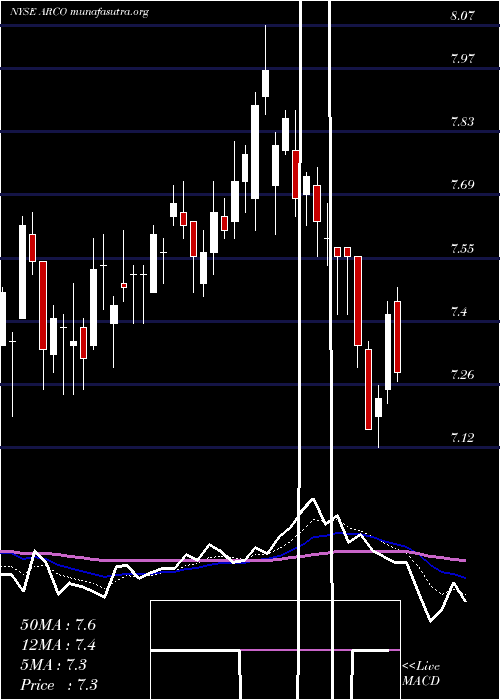Click the 'NYSE ARCO munafasutra.org' chart title
Screen dimensions: 500x700
(x=79, y=12)
